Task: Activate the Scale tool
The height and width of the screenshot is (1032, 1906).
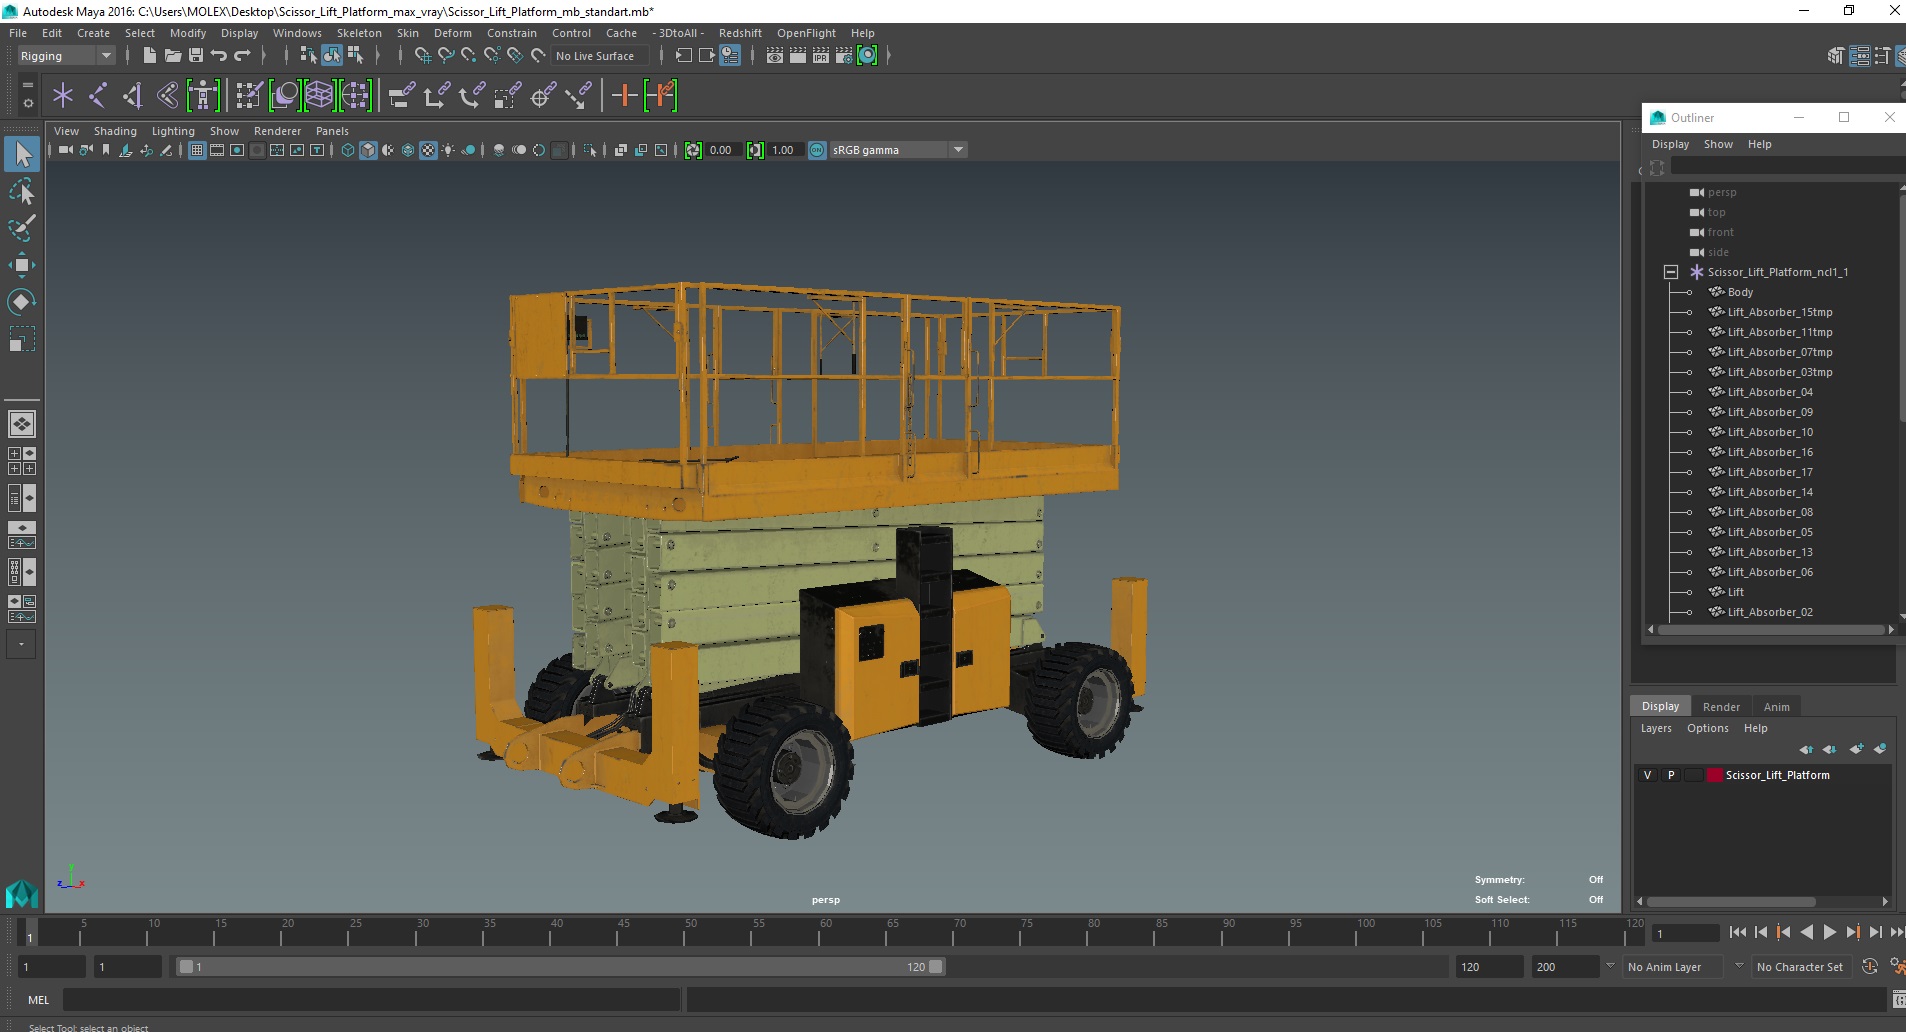Action: 22,339
